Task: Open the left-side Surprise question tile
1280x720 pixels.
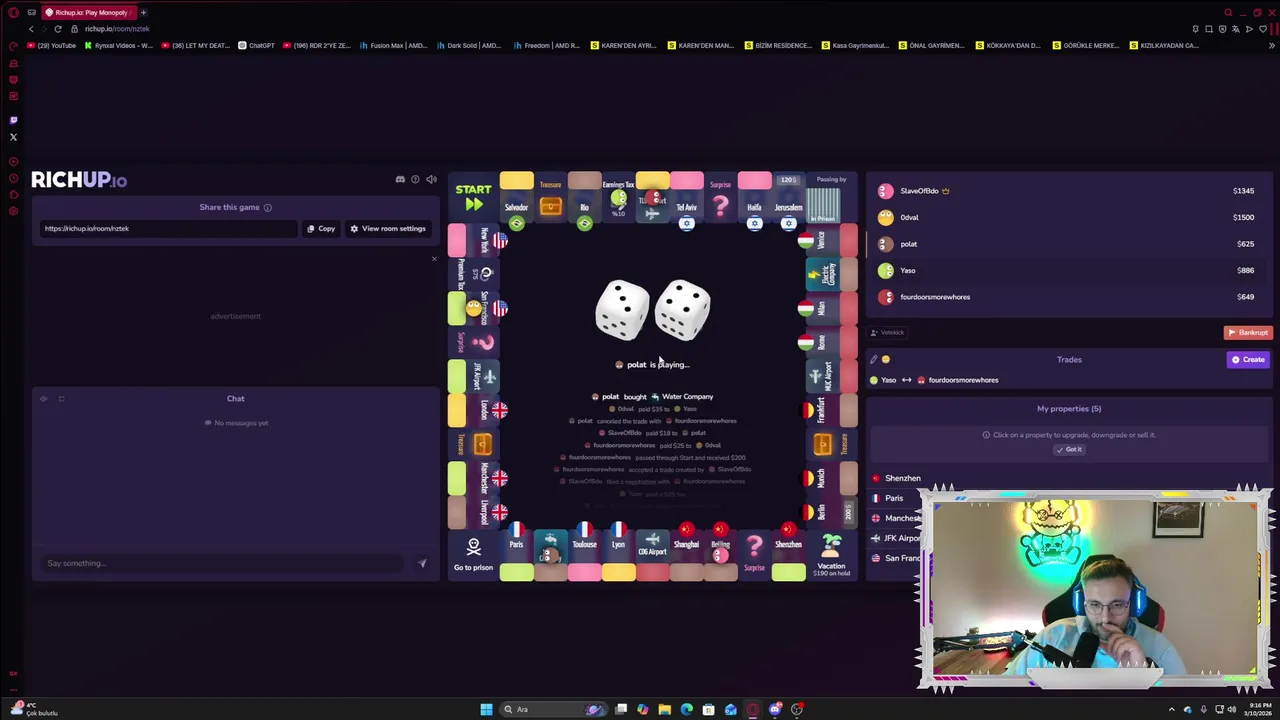Action: click(473, 342)
